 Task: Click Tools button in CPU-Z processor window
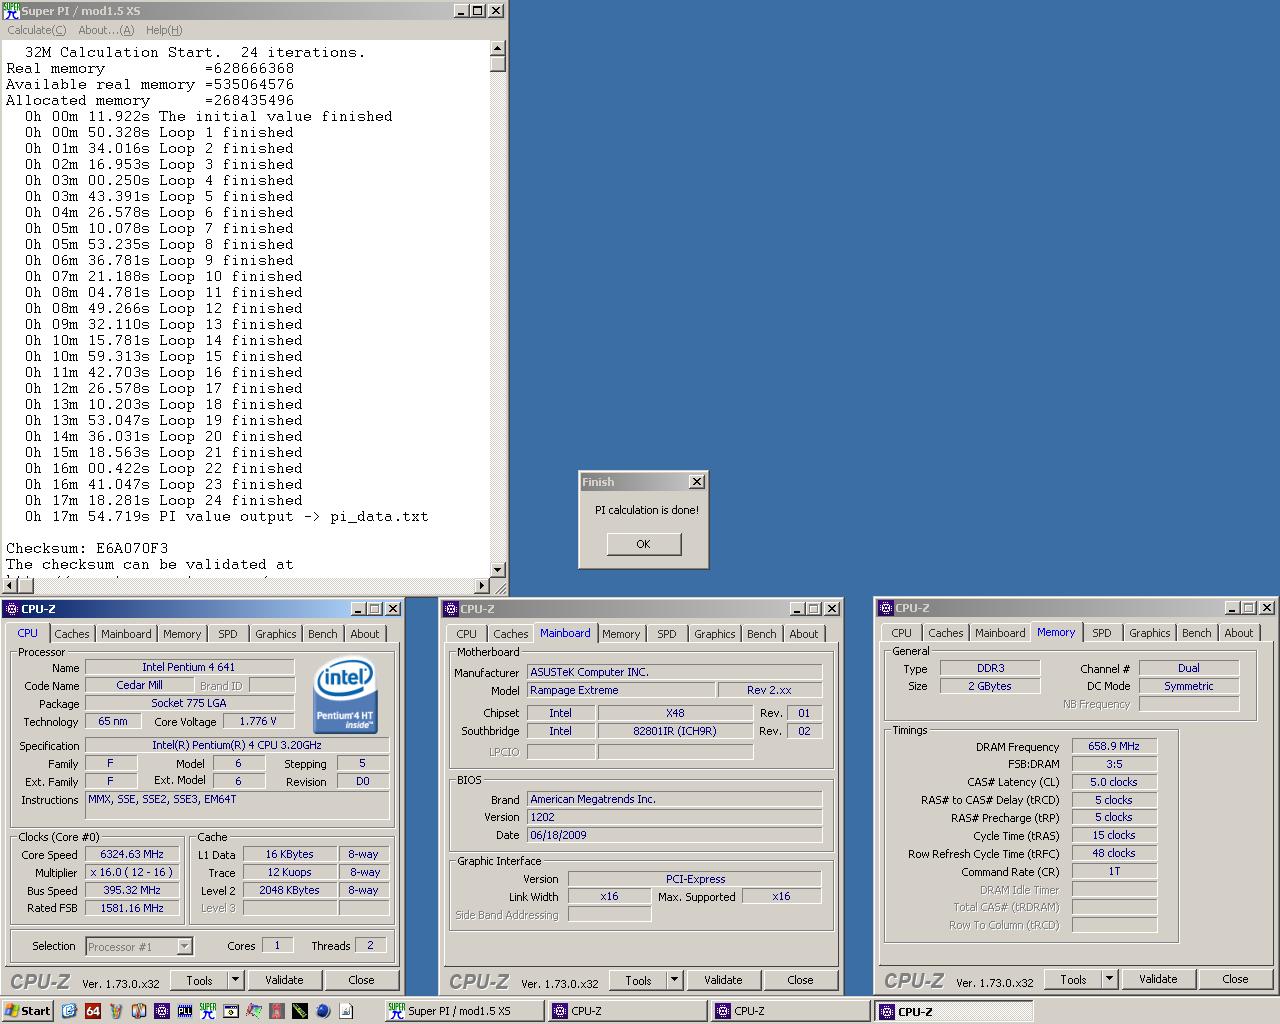click(x=199, y=980)
